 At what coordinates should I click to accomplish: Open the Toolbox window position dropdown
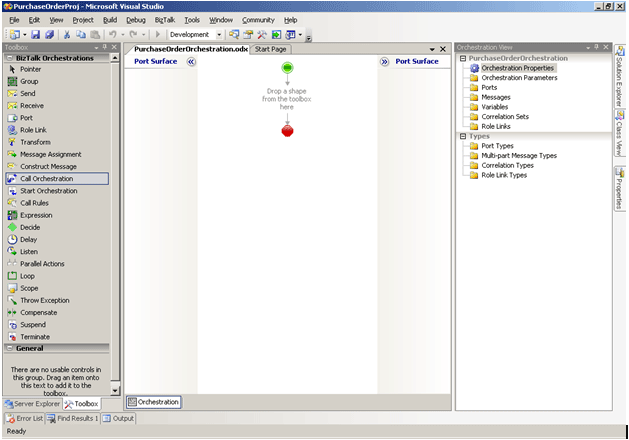click(96, 47)
